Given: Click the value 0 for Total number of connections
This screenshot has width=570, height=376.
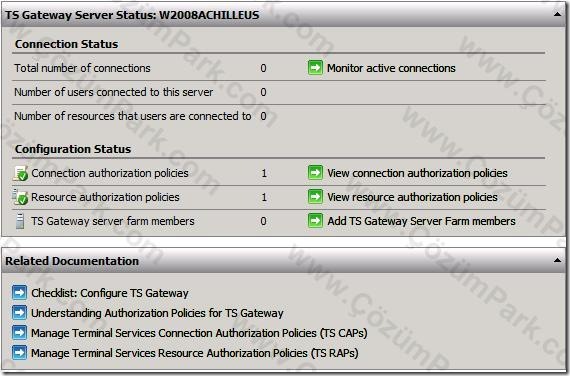Looking at the screenshot, I should point(263,68).
